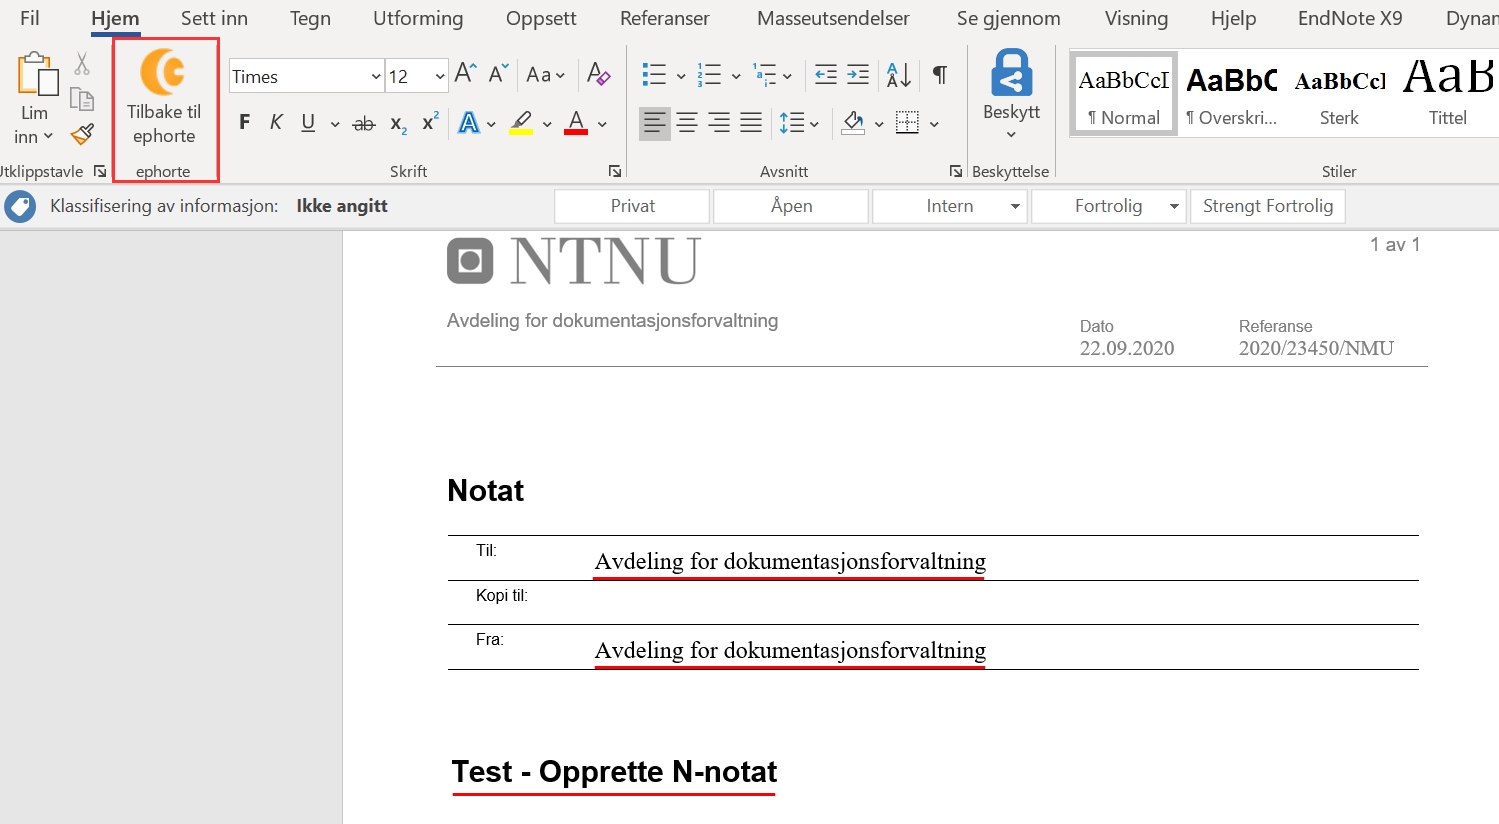
Task: Classify the document as Privat
Action: tap(632, 206)
